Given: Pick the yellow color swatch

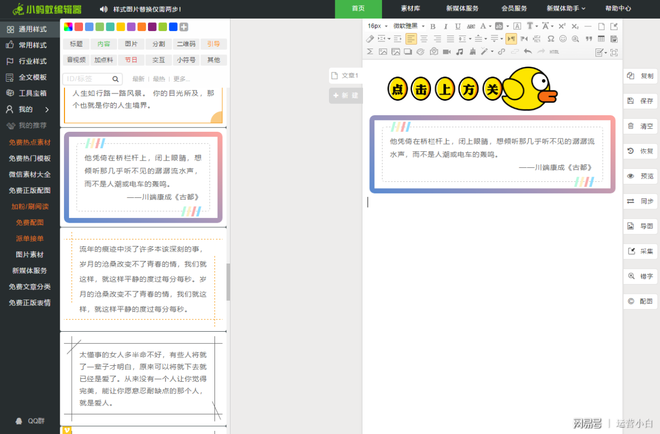Looking at the screenshot, I should (x=121, y=27).
